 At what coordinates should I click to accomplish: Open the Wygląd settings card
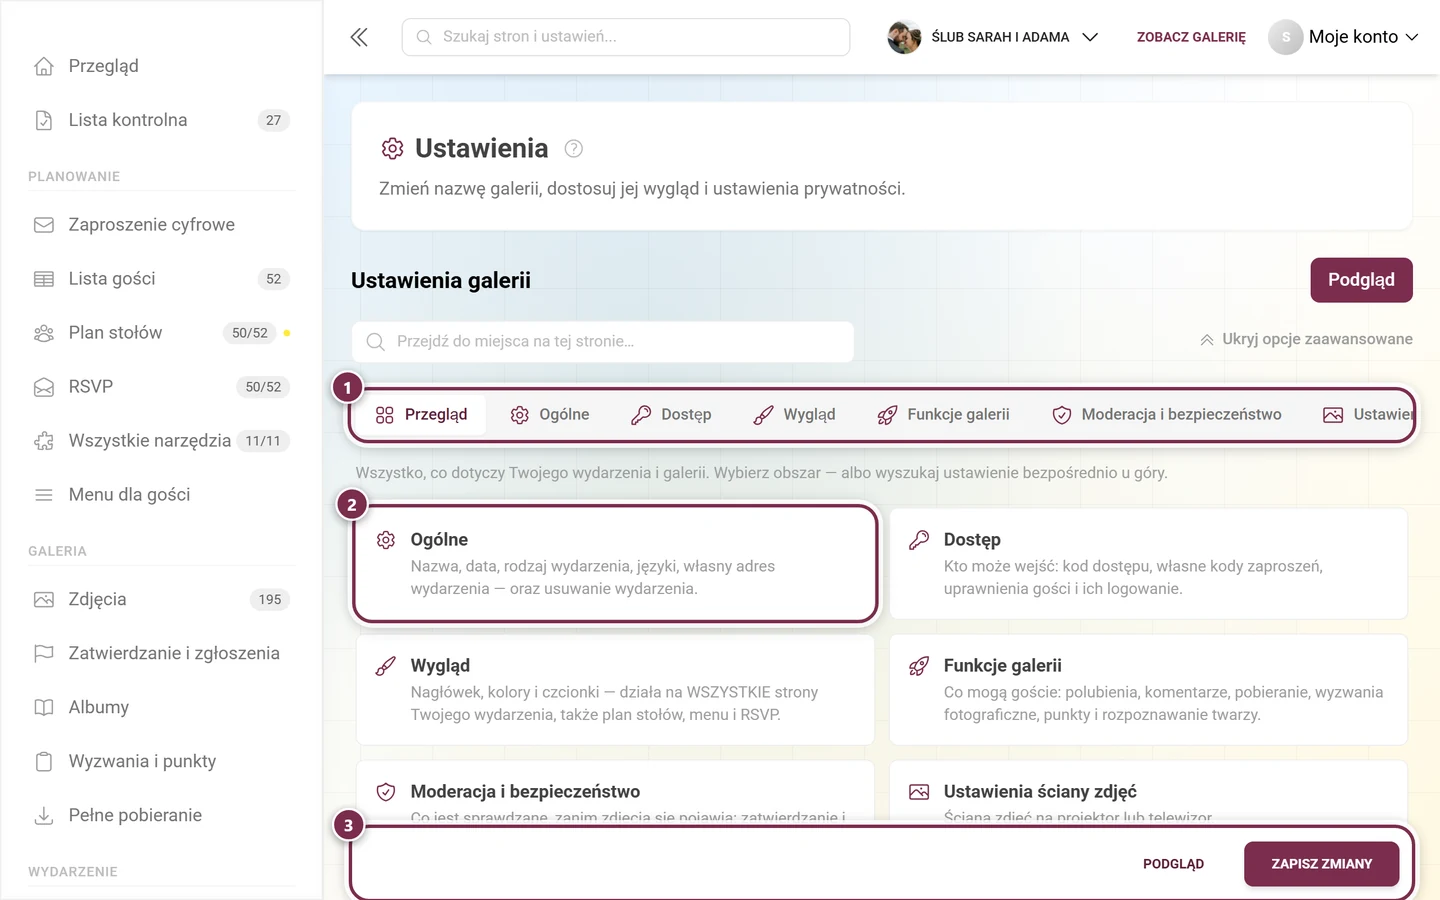615,690
